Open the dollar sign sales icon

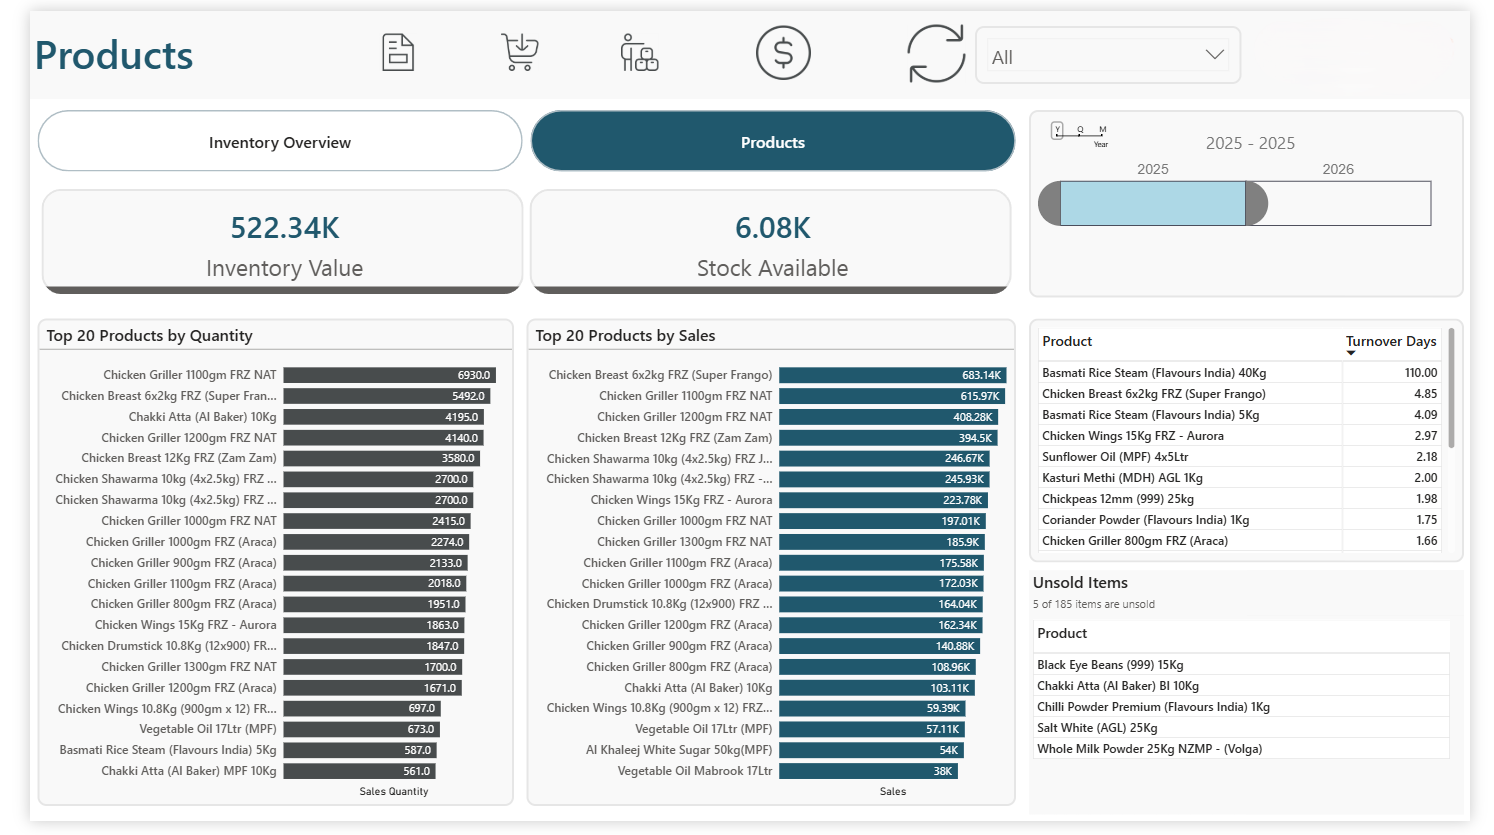coord(783,53)
